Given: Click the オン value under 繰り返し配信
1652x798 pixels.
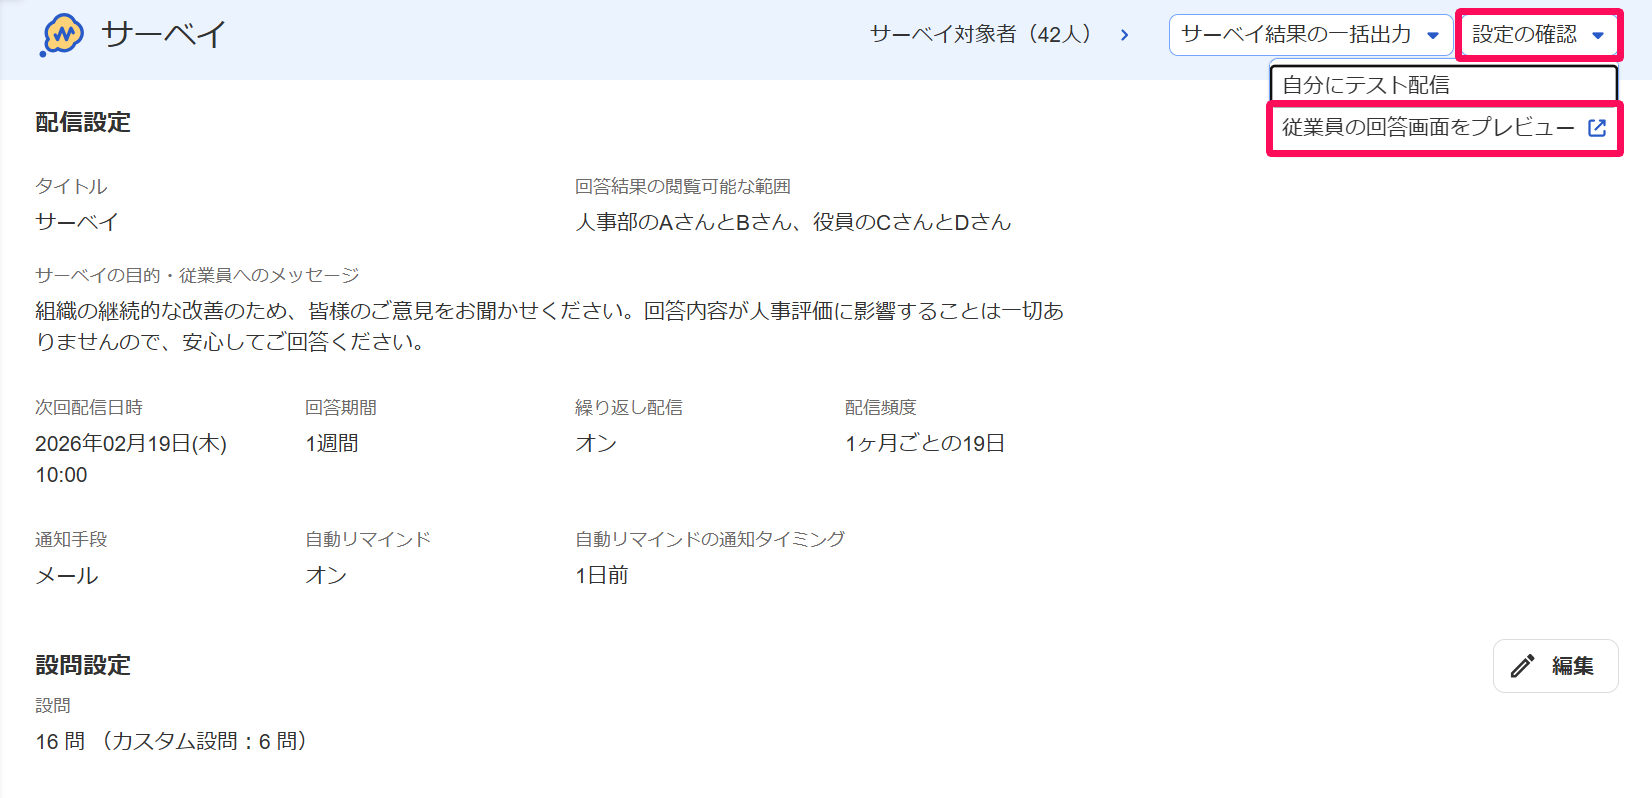Looking at the screenshot, I should pos(596,443).
